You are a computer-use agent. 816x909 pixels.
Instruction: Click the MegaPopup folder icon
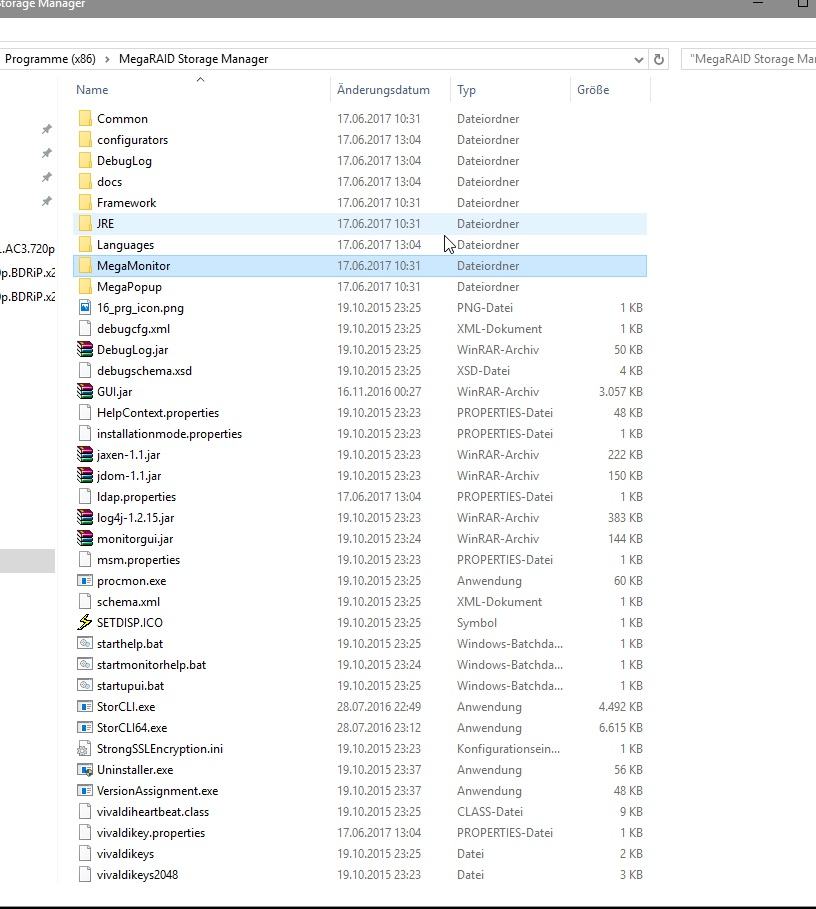click(x=85, y=286)
